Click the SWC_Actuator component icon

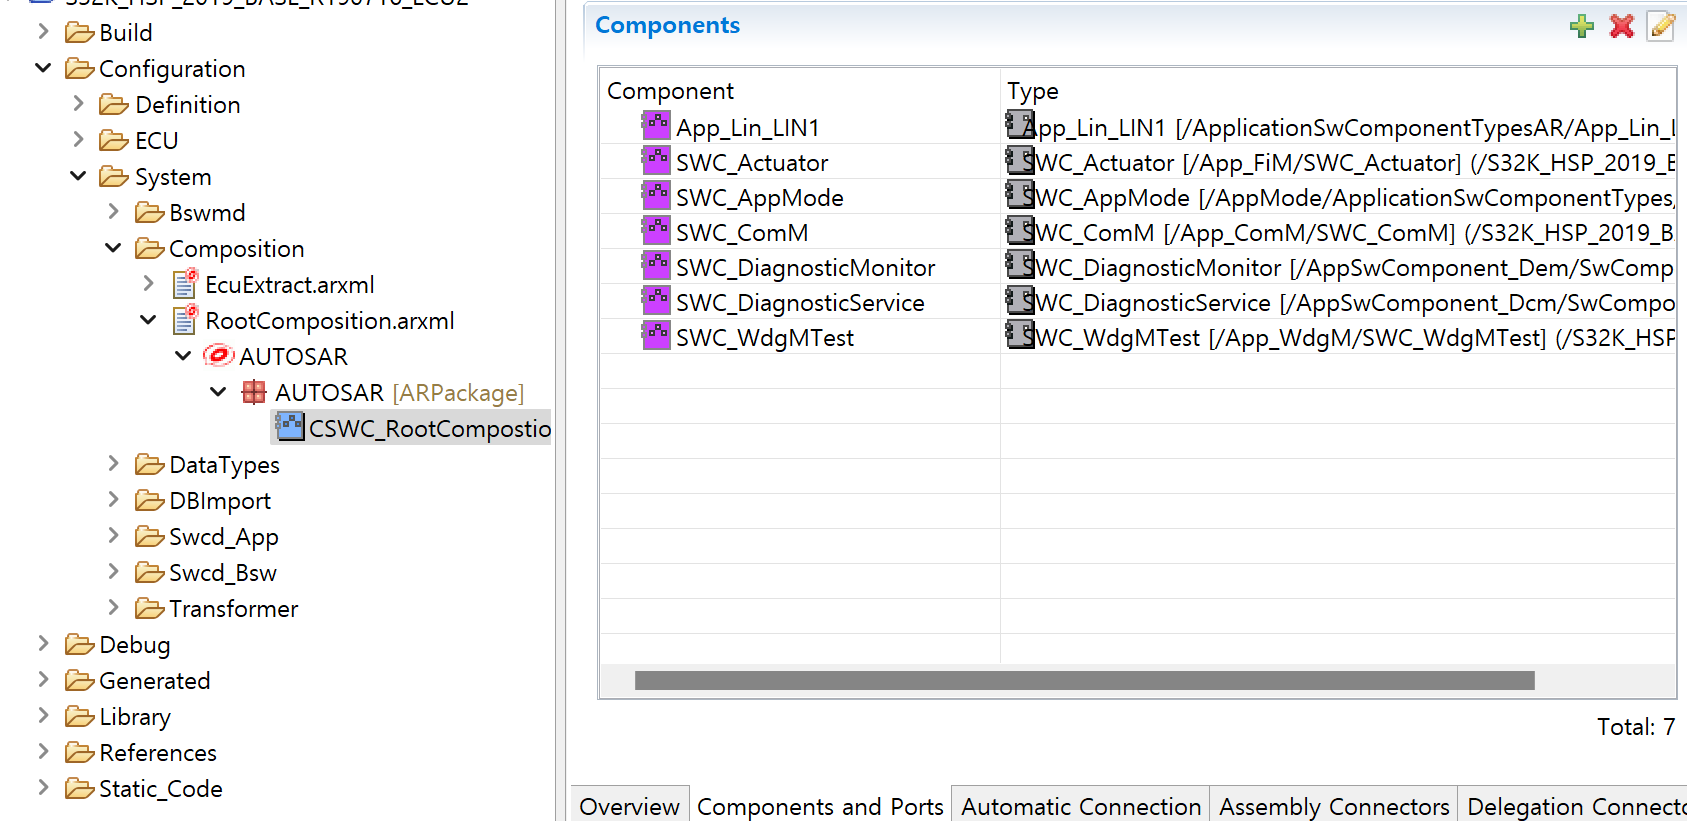coord(656,160)
